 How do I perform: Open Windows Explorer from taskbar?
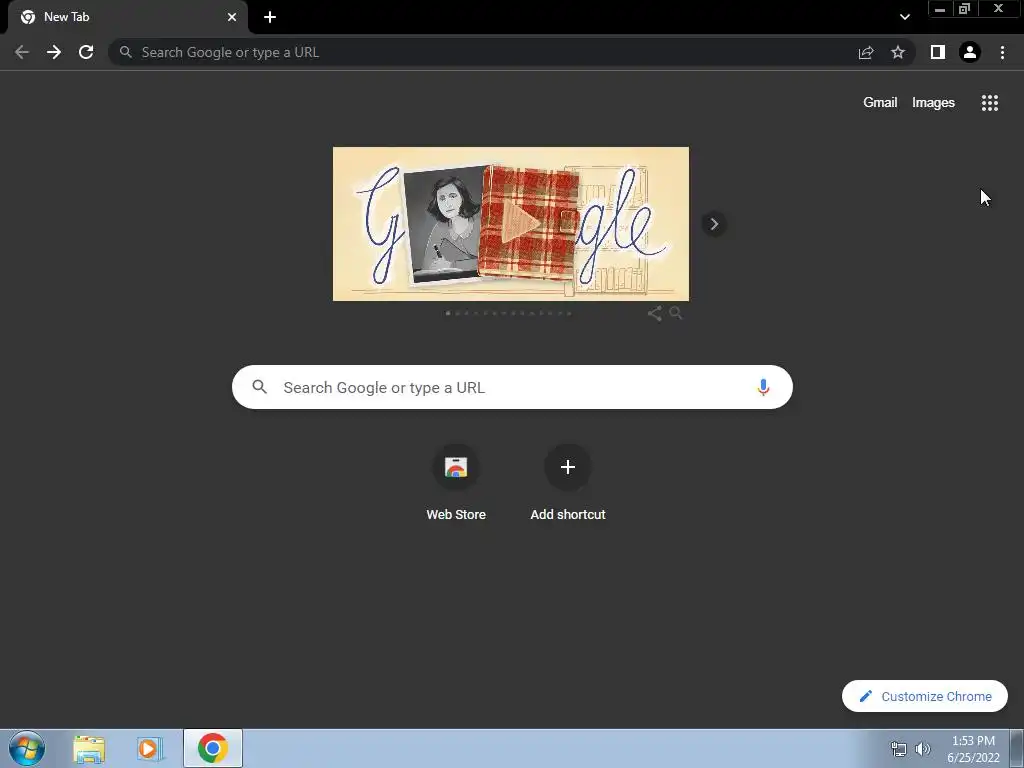89,749
